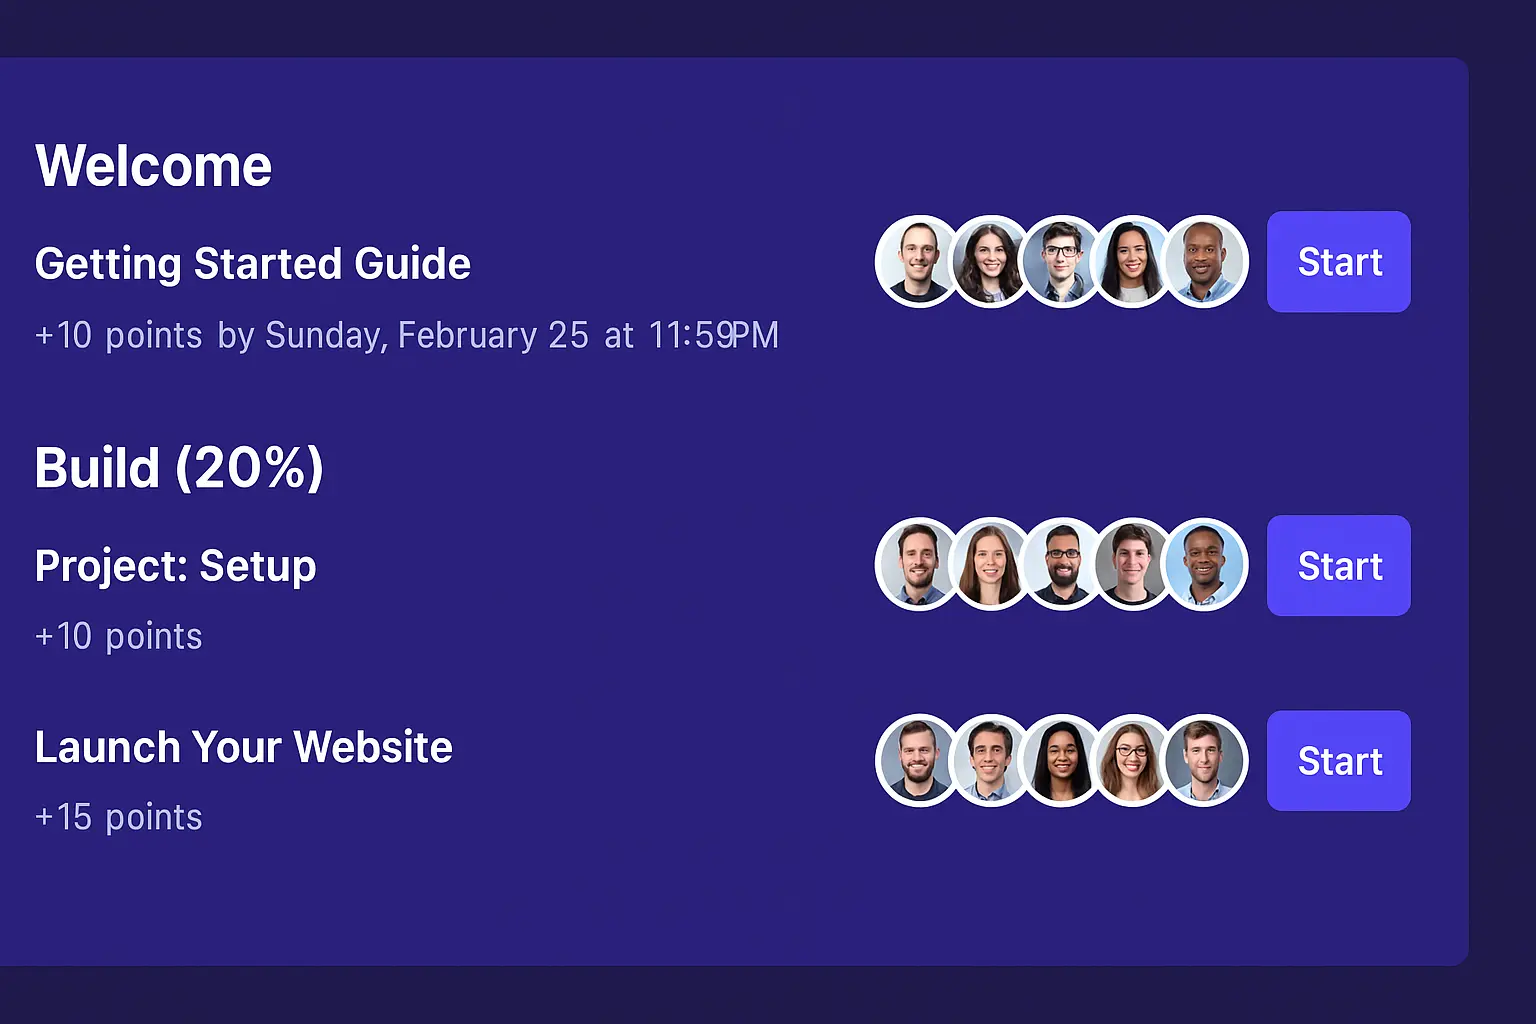Select glasses-wearing avatar in Launch Your Website row
The image size is (1536, 1024).
pyautogui.click(x=1133, y=760)
